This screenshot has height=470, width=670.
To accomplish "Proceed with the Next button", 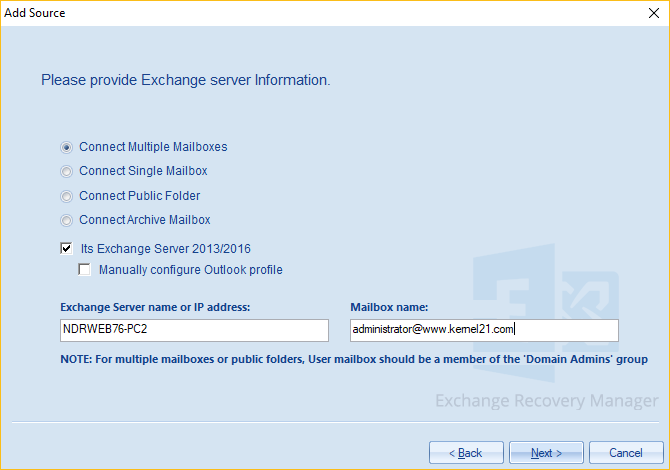I will 546,452.
